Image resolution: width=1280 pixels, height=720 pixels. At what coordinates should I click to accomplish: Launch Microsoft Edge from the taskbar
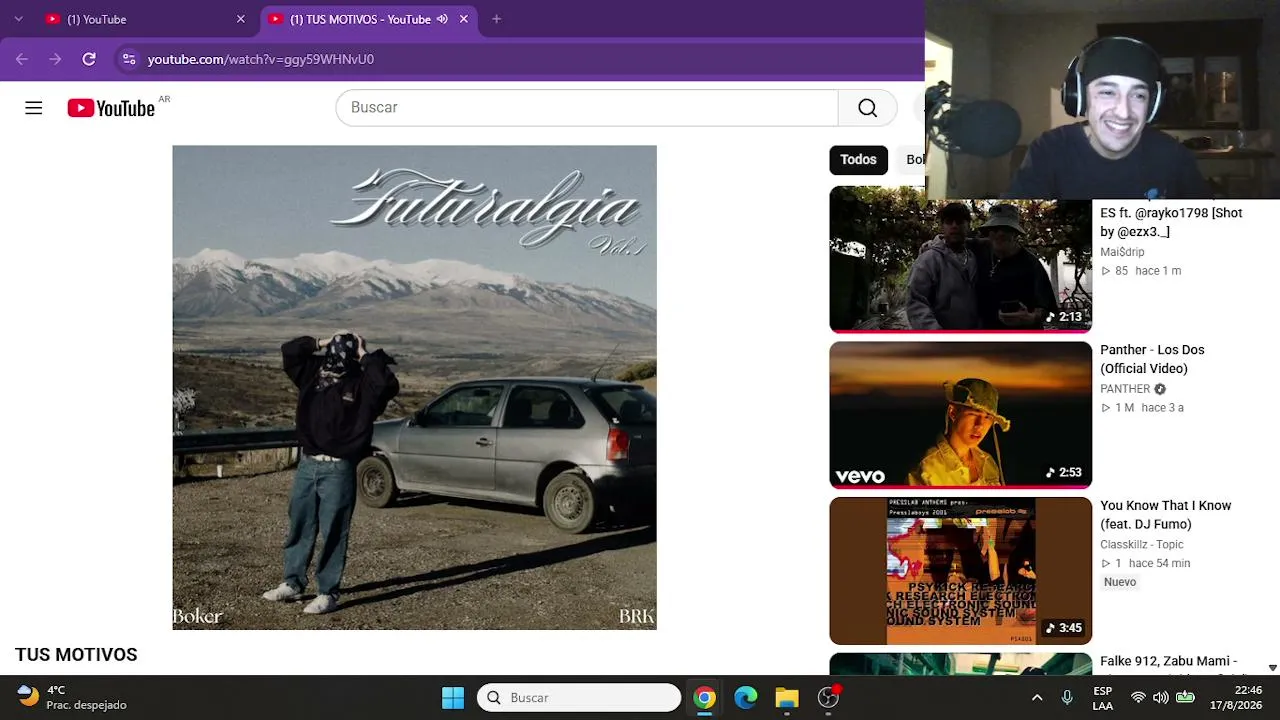tap(746, 698)
